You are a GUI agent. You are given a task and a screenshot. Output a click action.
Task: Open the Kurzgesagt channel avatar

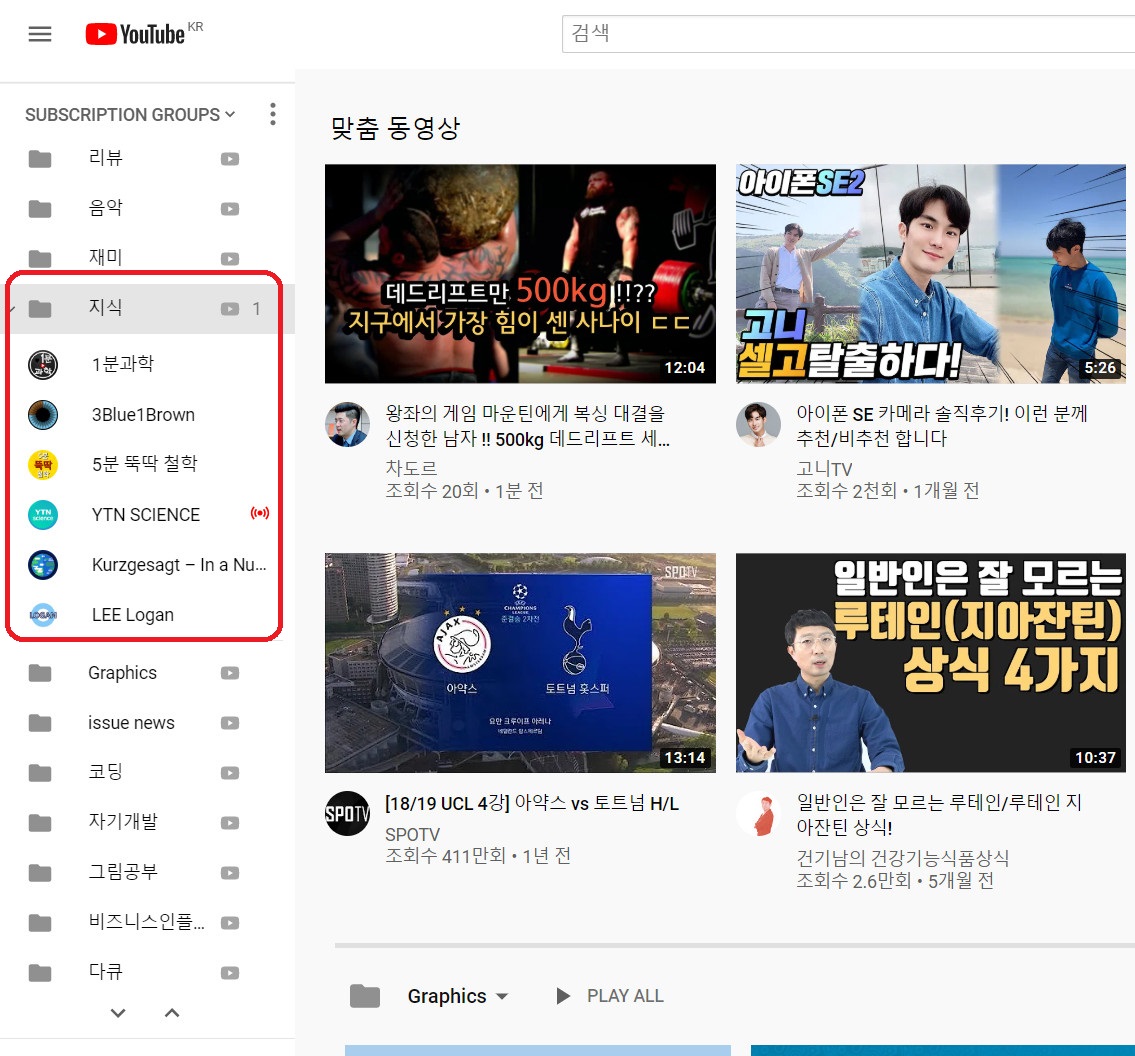43,565
